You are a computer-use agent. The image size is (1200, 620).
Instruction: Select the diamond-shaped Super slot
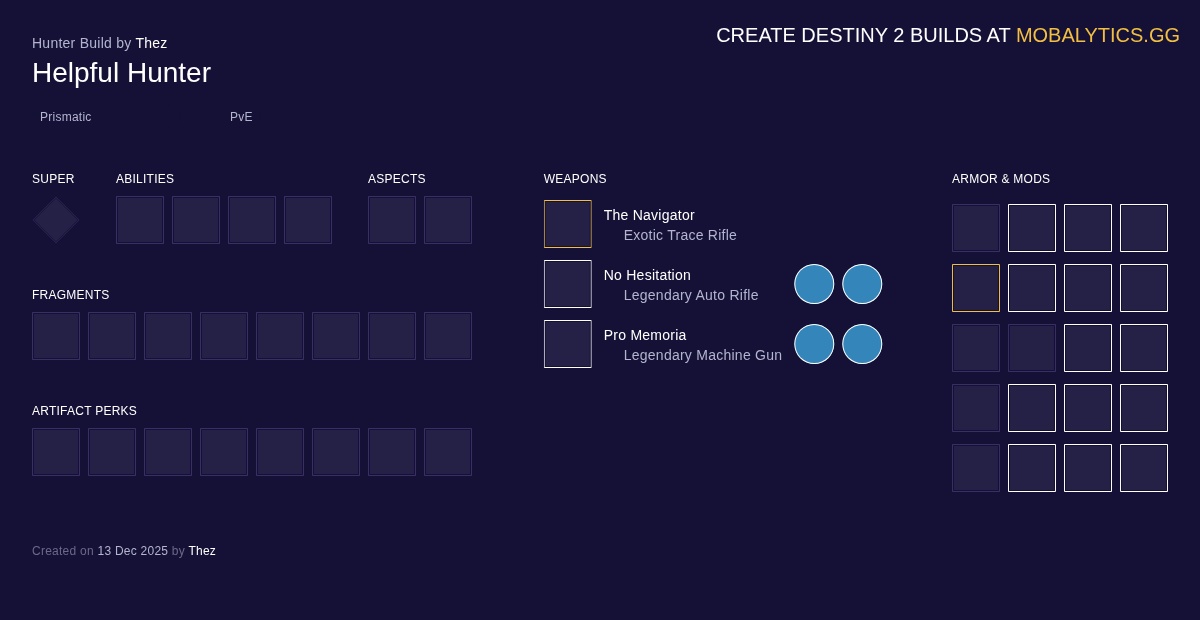tap(55, 219)
